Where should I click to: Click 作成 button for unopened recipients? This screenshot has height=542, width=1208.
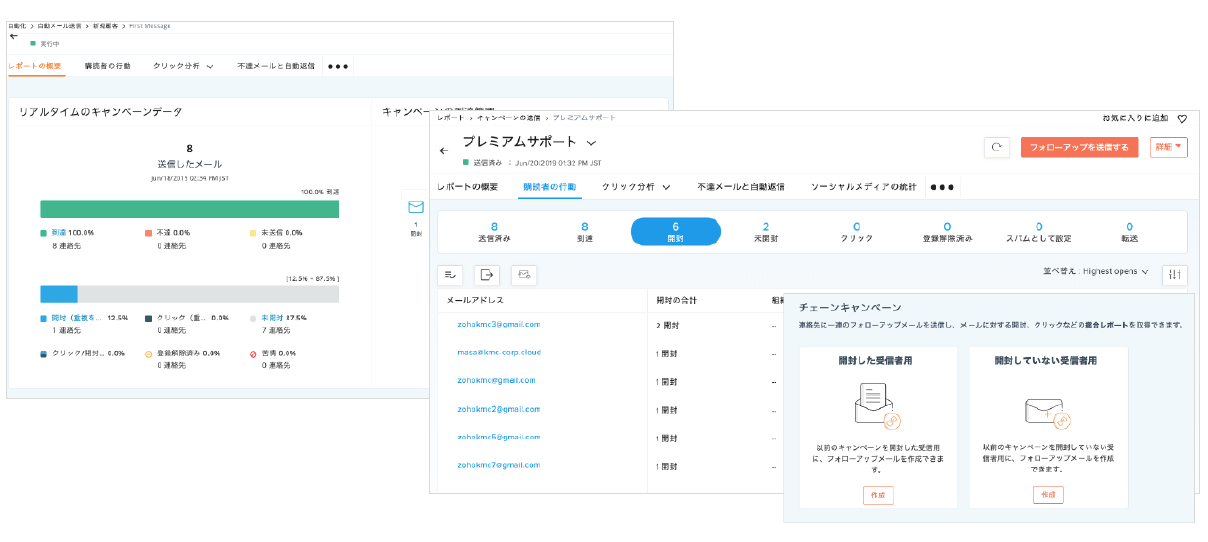click(x=1048, y=495)
